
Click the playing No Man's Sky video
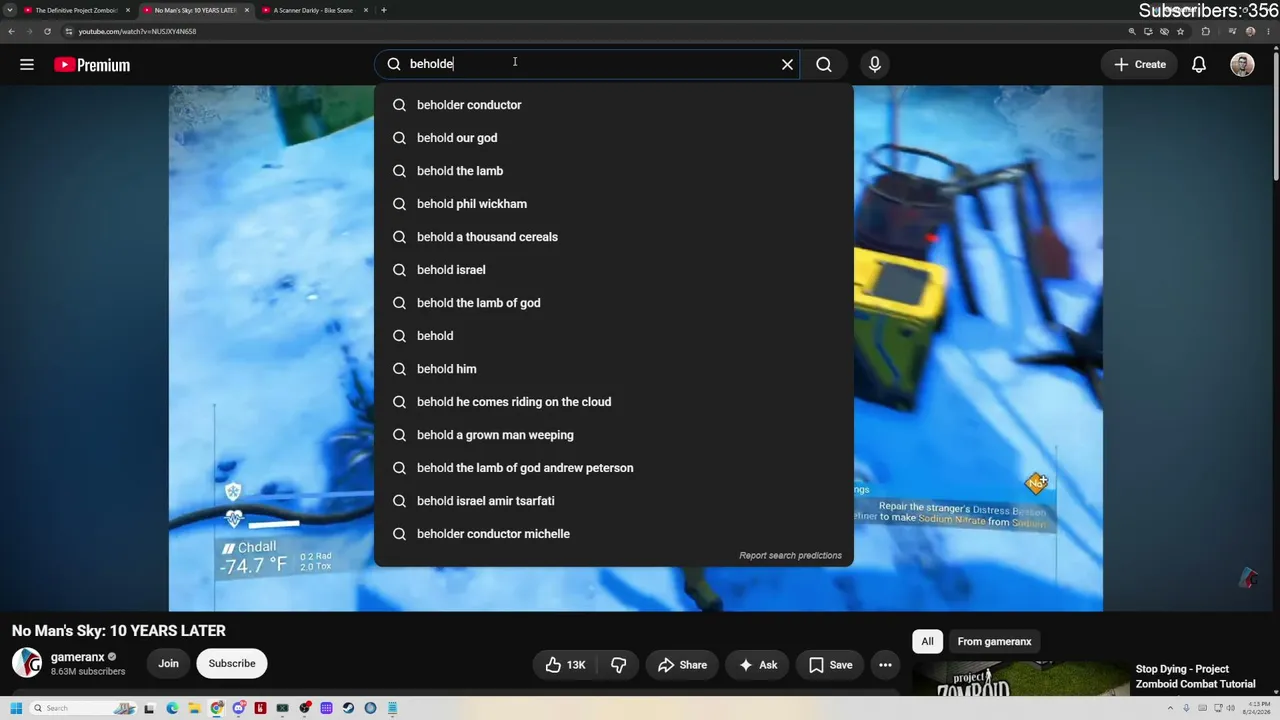636,348
